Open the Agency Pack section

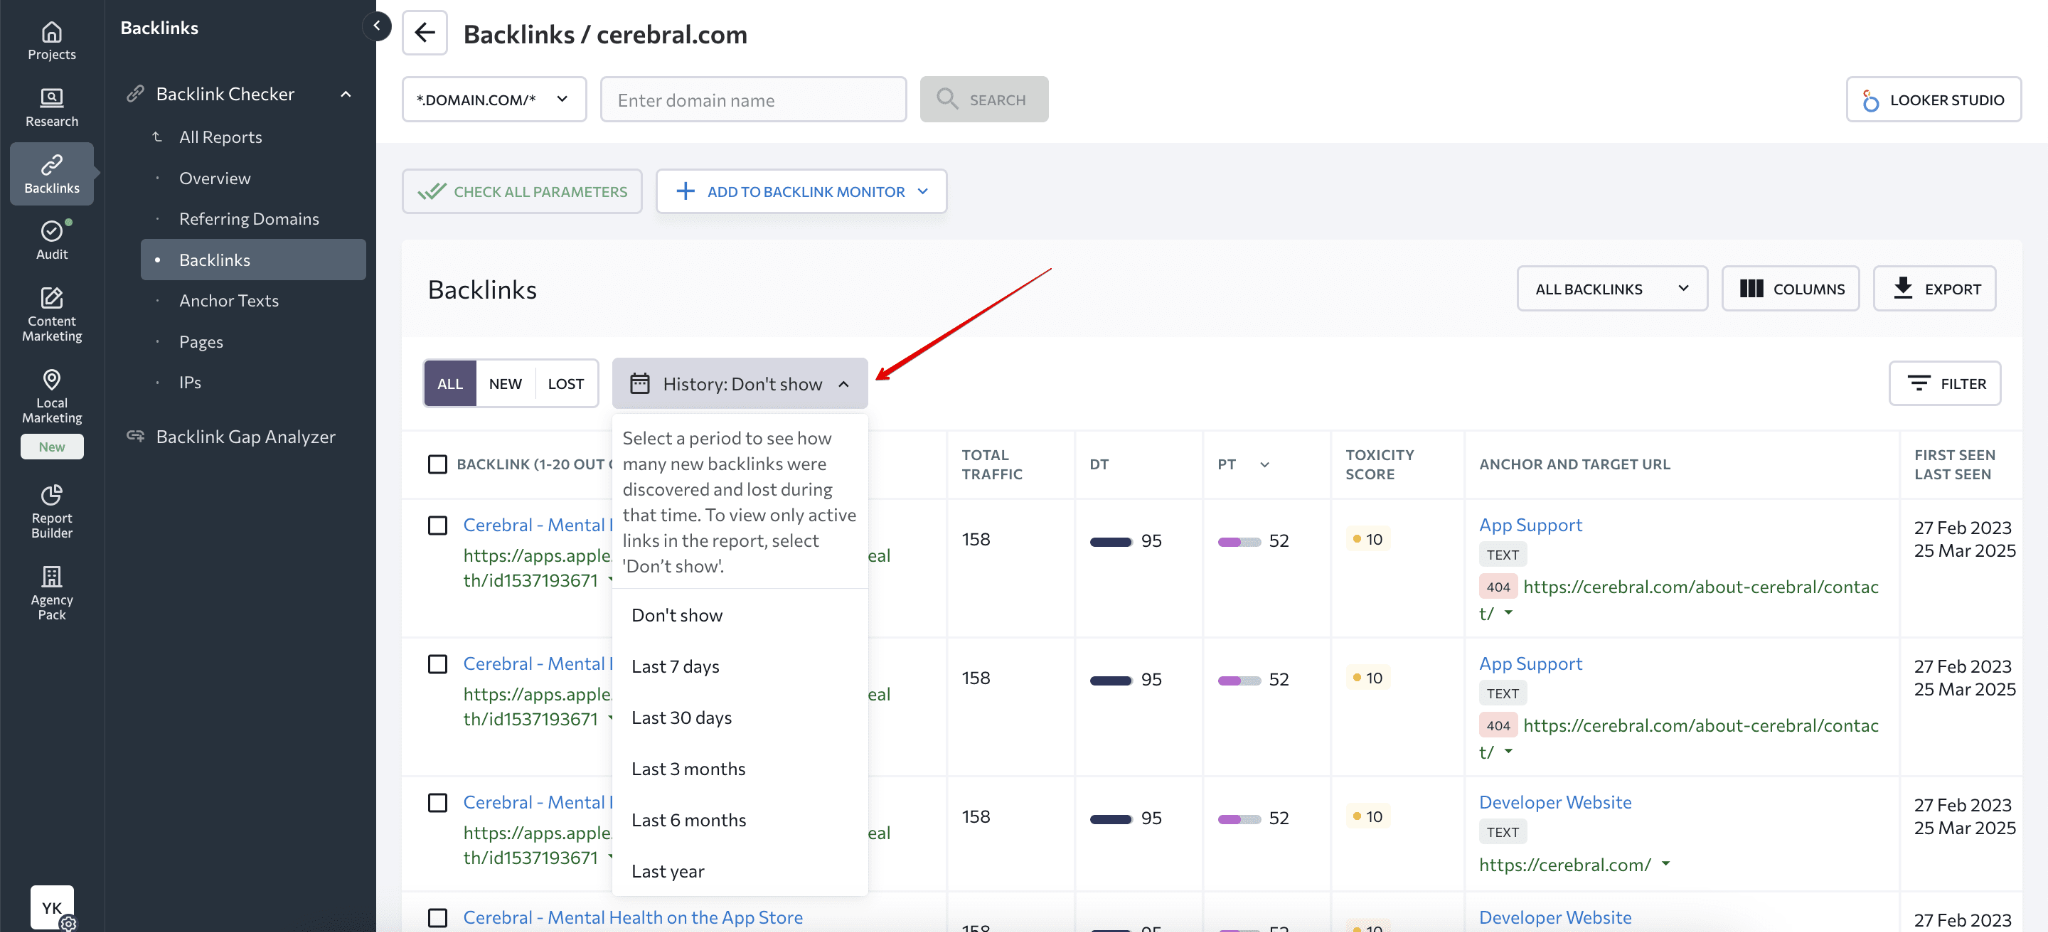point(51,589)
